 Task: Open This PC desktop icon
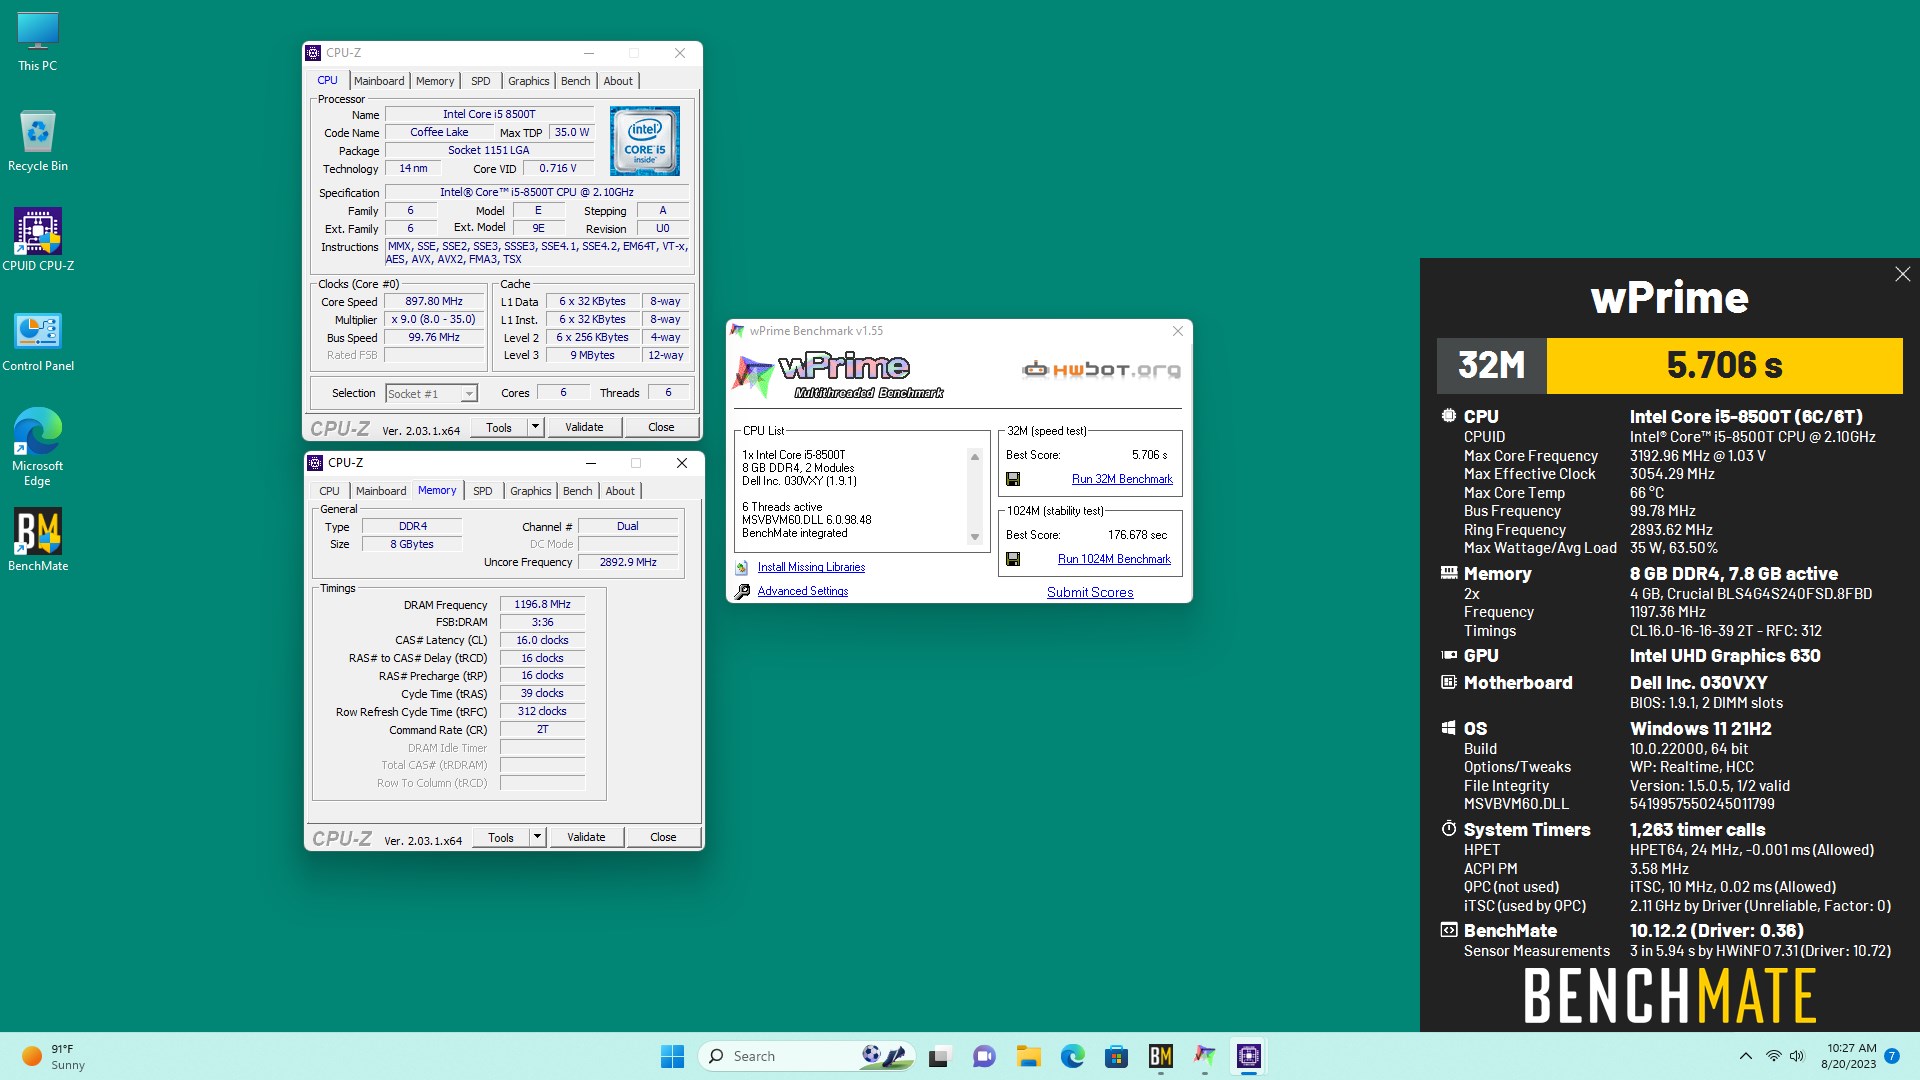click(x=37, y=42)
